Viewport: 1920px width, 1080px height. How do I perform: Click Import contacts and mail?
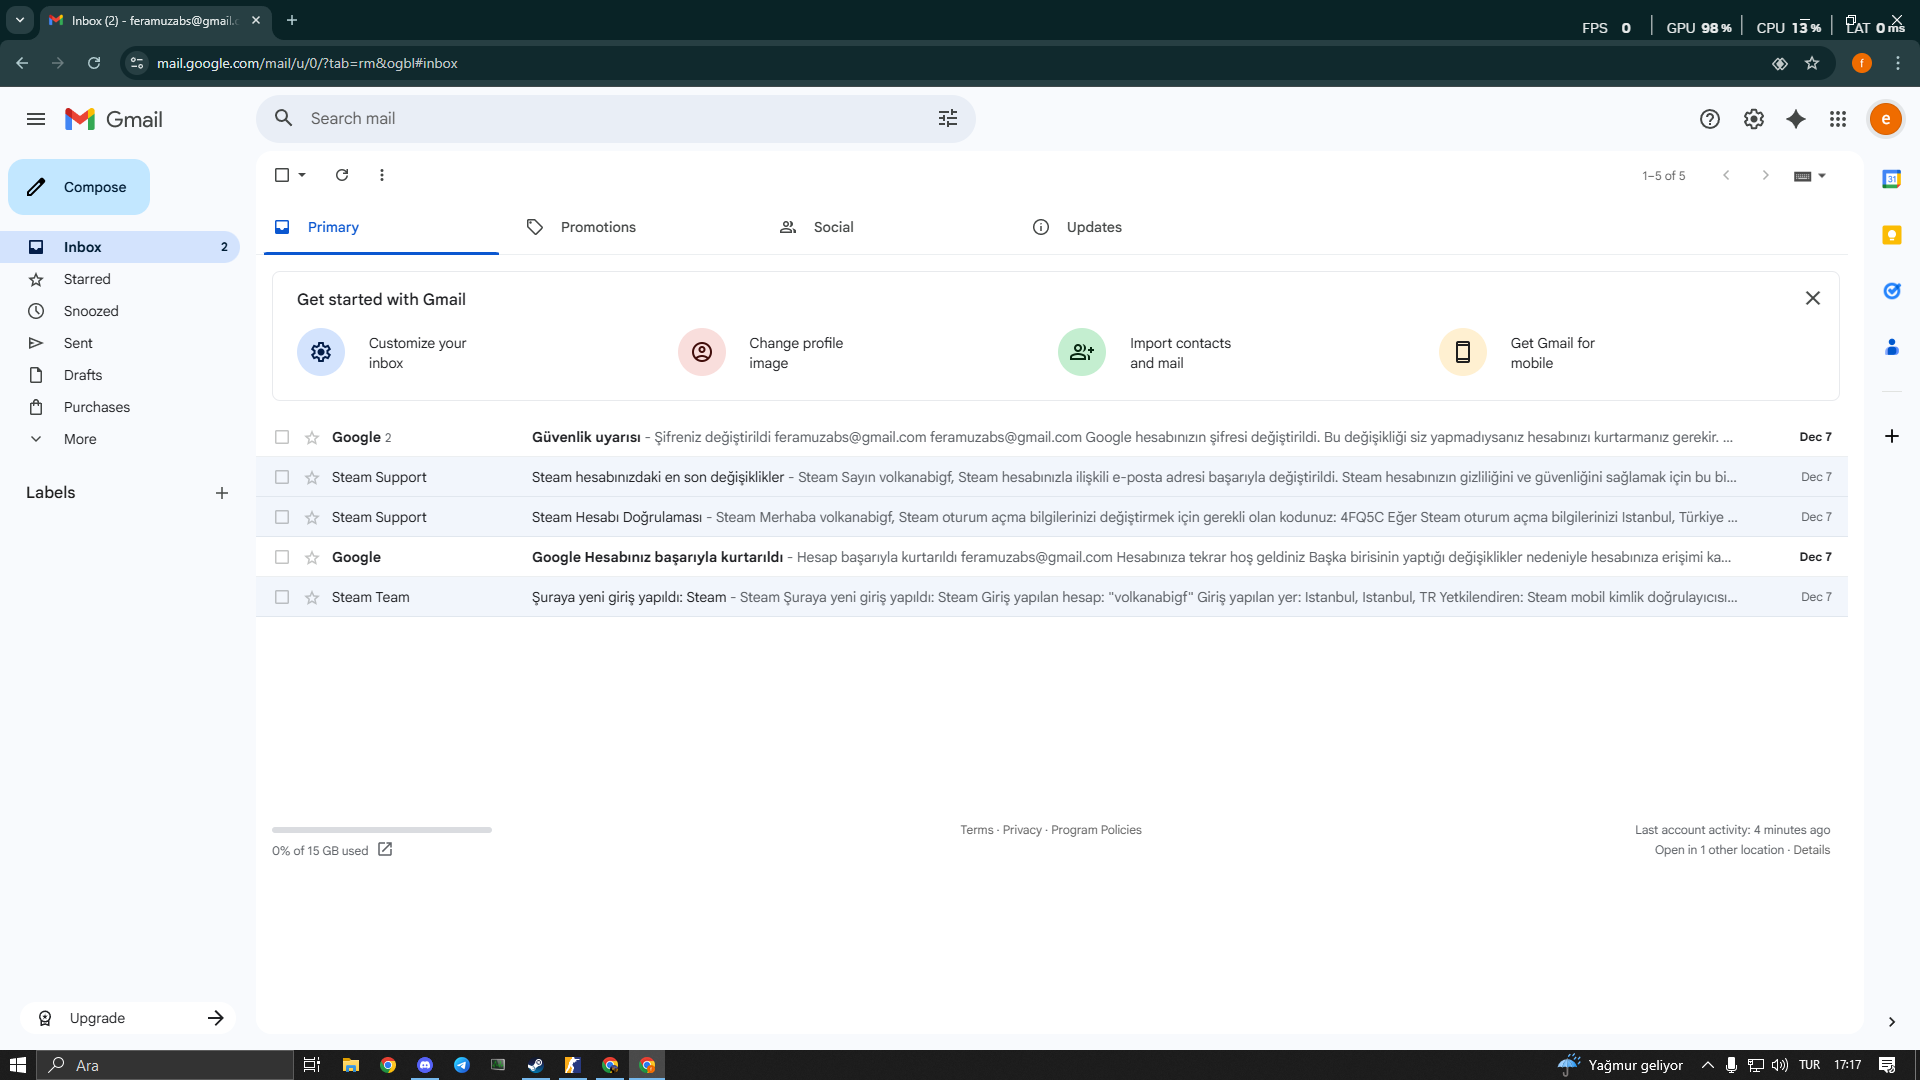(1145, 352)
